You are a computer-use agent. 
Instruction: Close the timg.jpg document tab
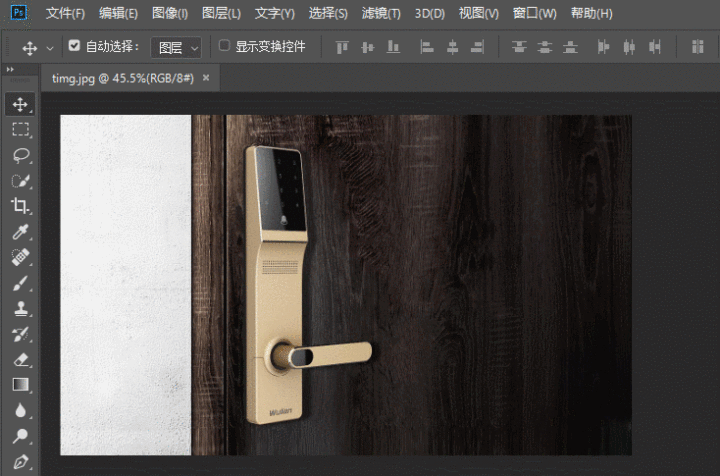(206, 77)
